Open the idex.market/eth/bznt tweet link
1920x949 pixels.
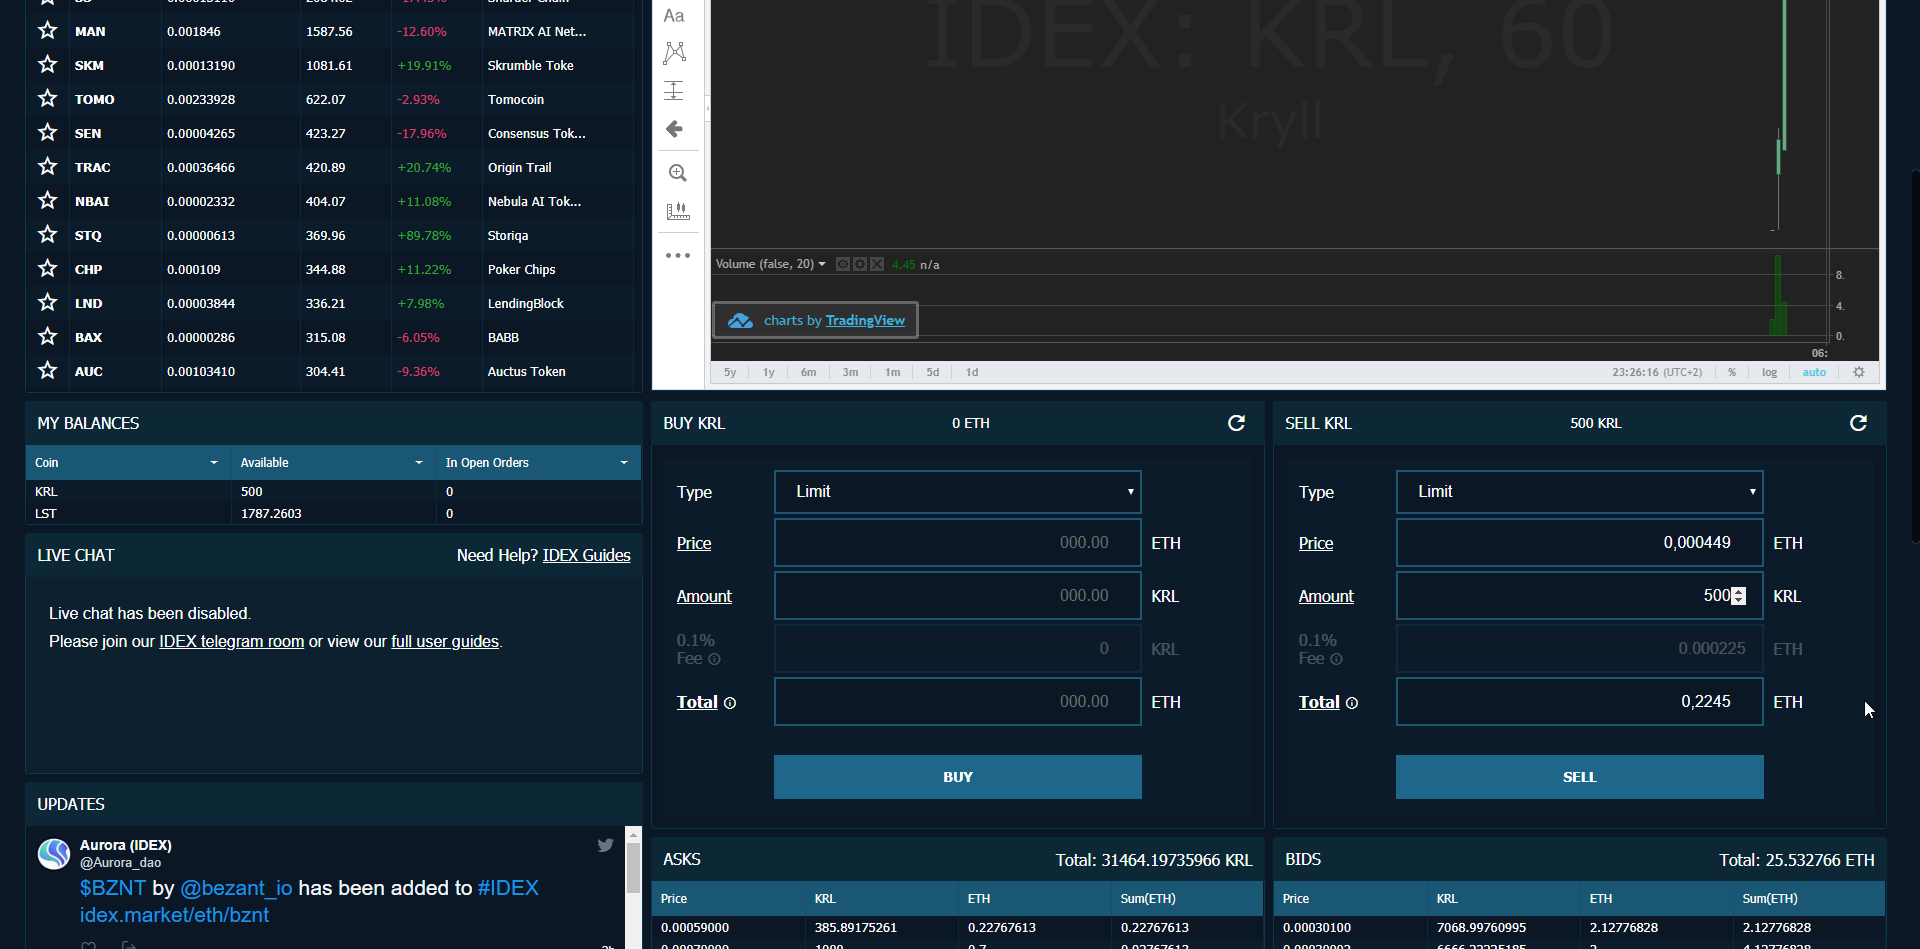pos(174,915)
